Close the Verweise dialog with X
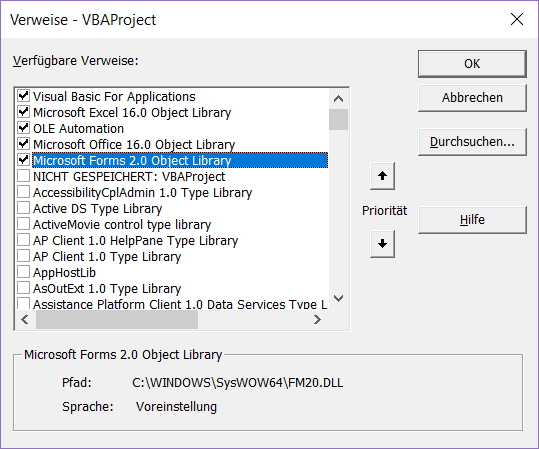539x449 pixels. point(517,19)
